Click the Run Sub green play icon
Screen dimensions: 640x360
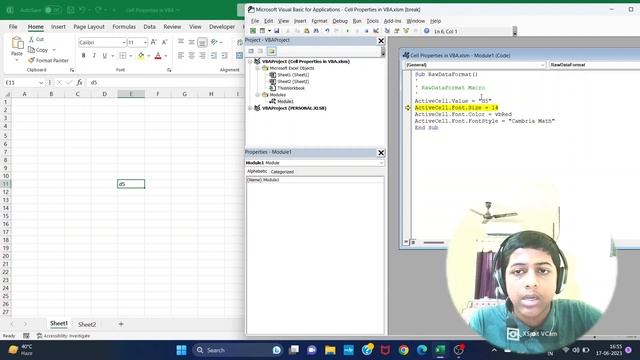coord(347,31)
